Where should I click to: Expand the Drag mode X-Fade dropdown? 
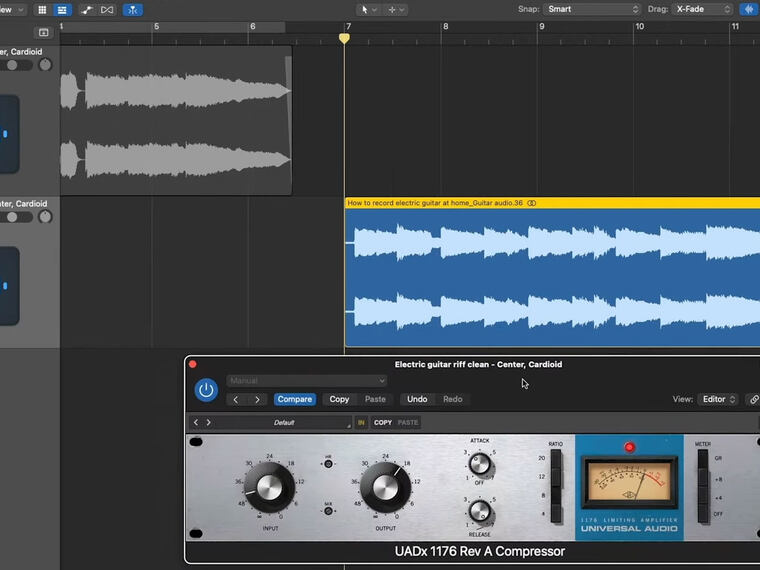coord(703,9)
